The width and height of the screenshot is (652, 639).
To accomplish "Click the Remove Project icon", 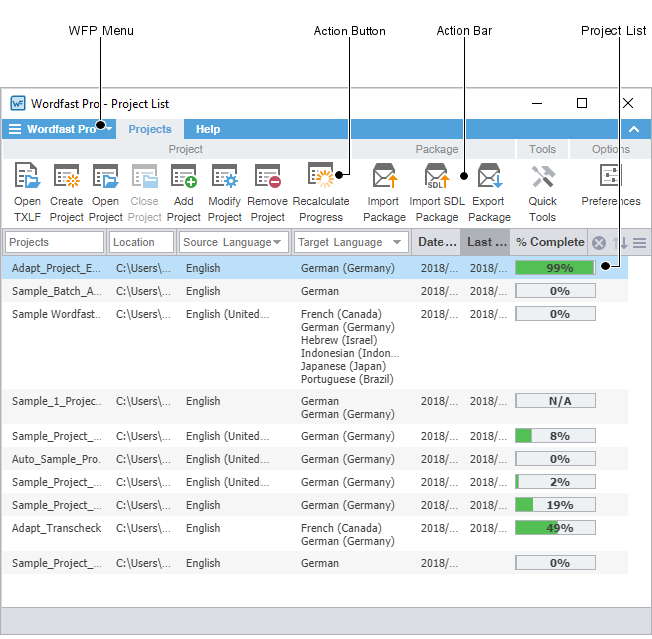I will point(267,175).
